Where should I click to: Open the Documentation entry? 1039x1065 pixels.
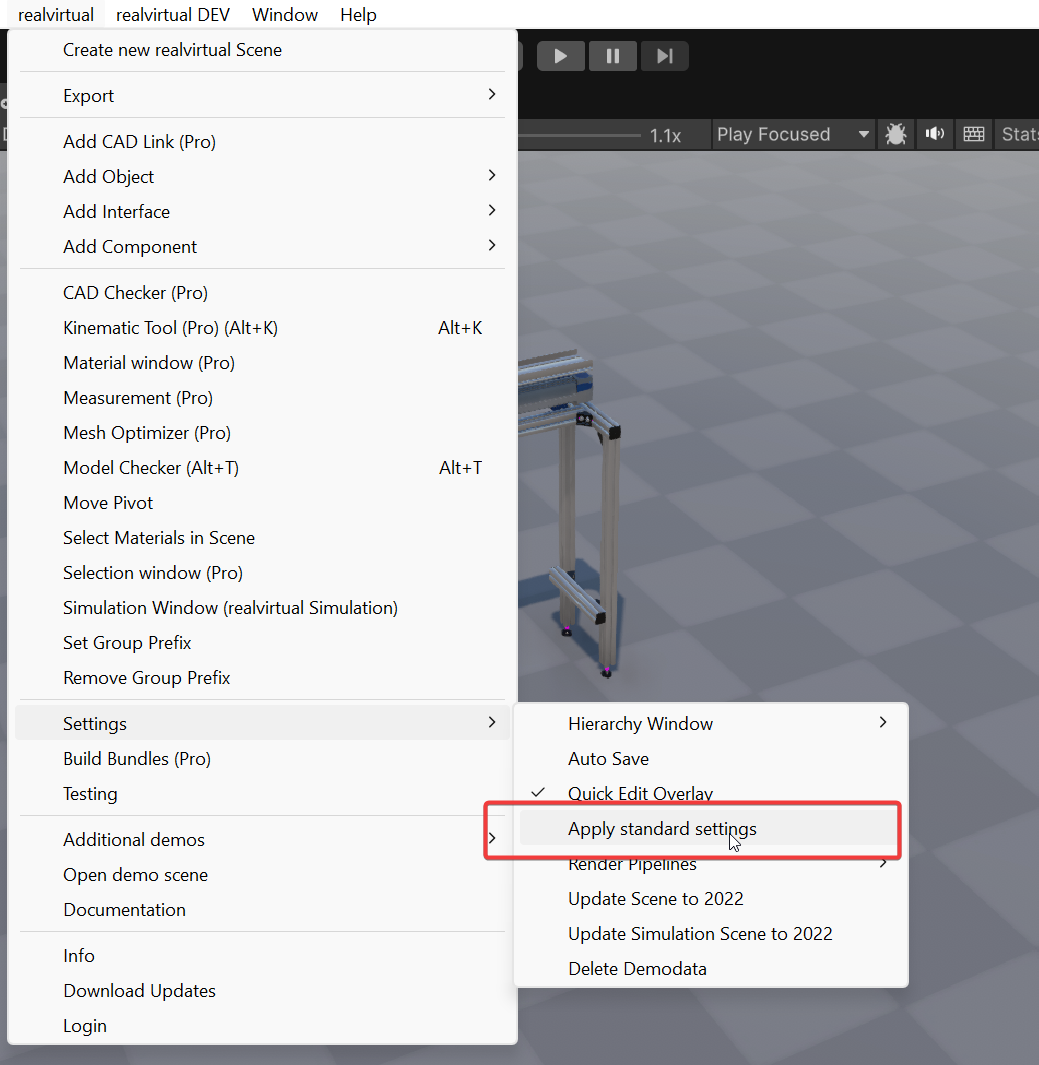[x=262, y=909]
